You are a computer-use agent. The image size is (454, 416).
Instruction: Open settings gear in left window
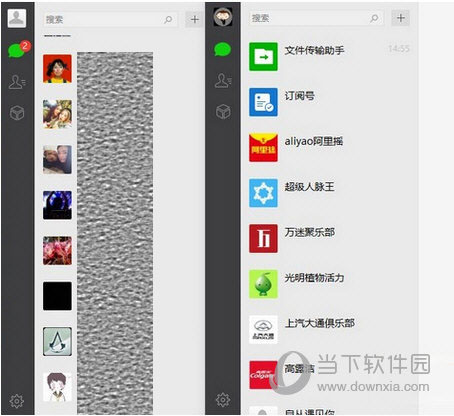click(17, 401)
